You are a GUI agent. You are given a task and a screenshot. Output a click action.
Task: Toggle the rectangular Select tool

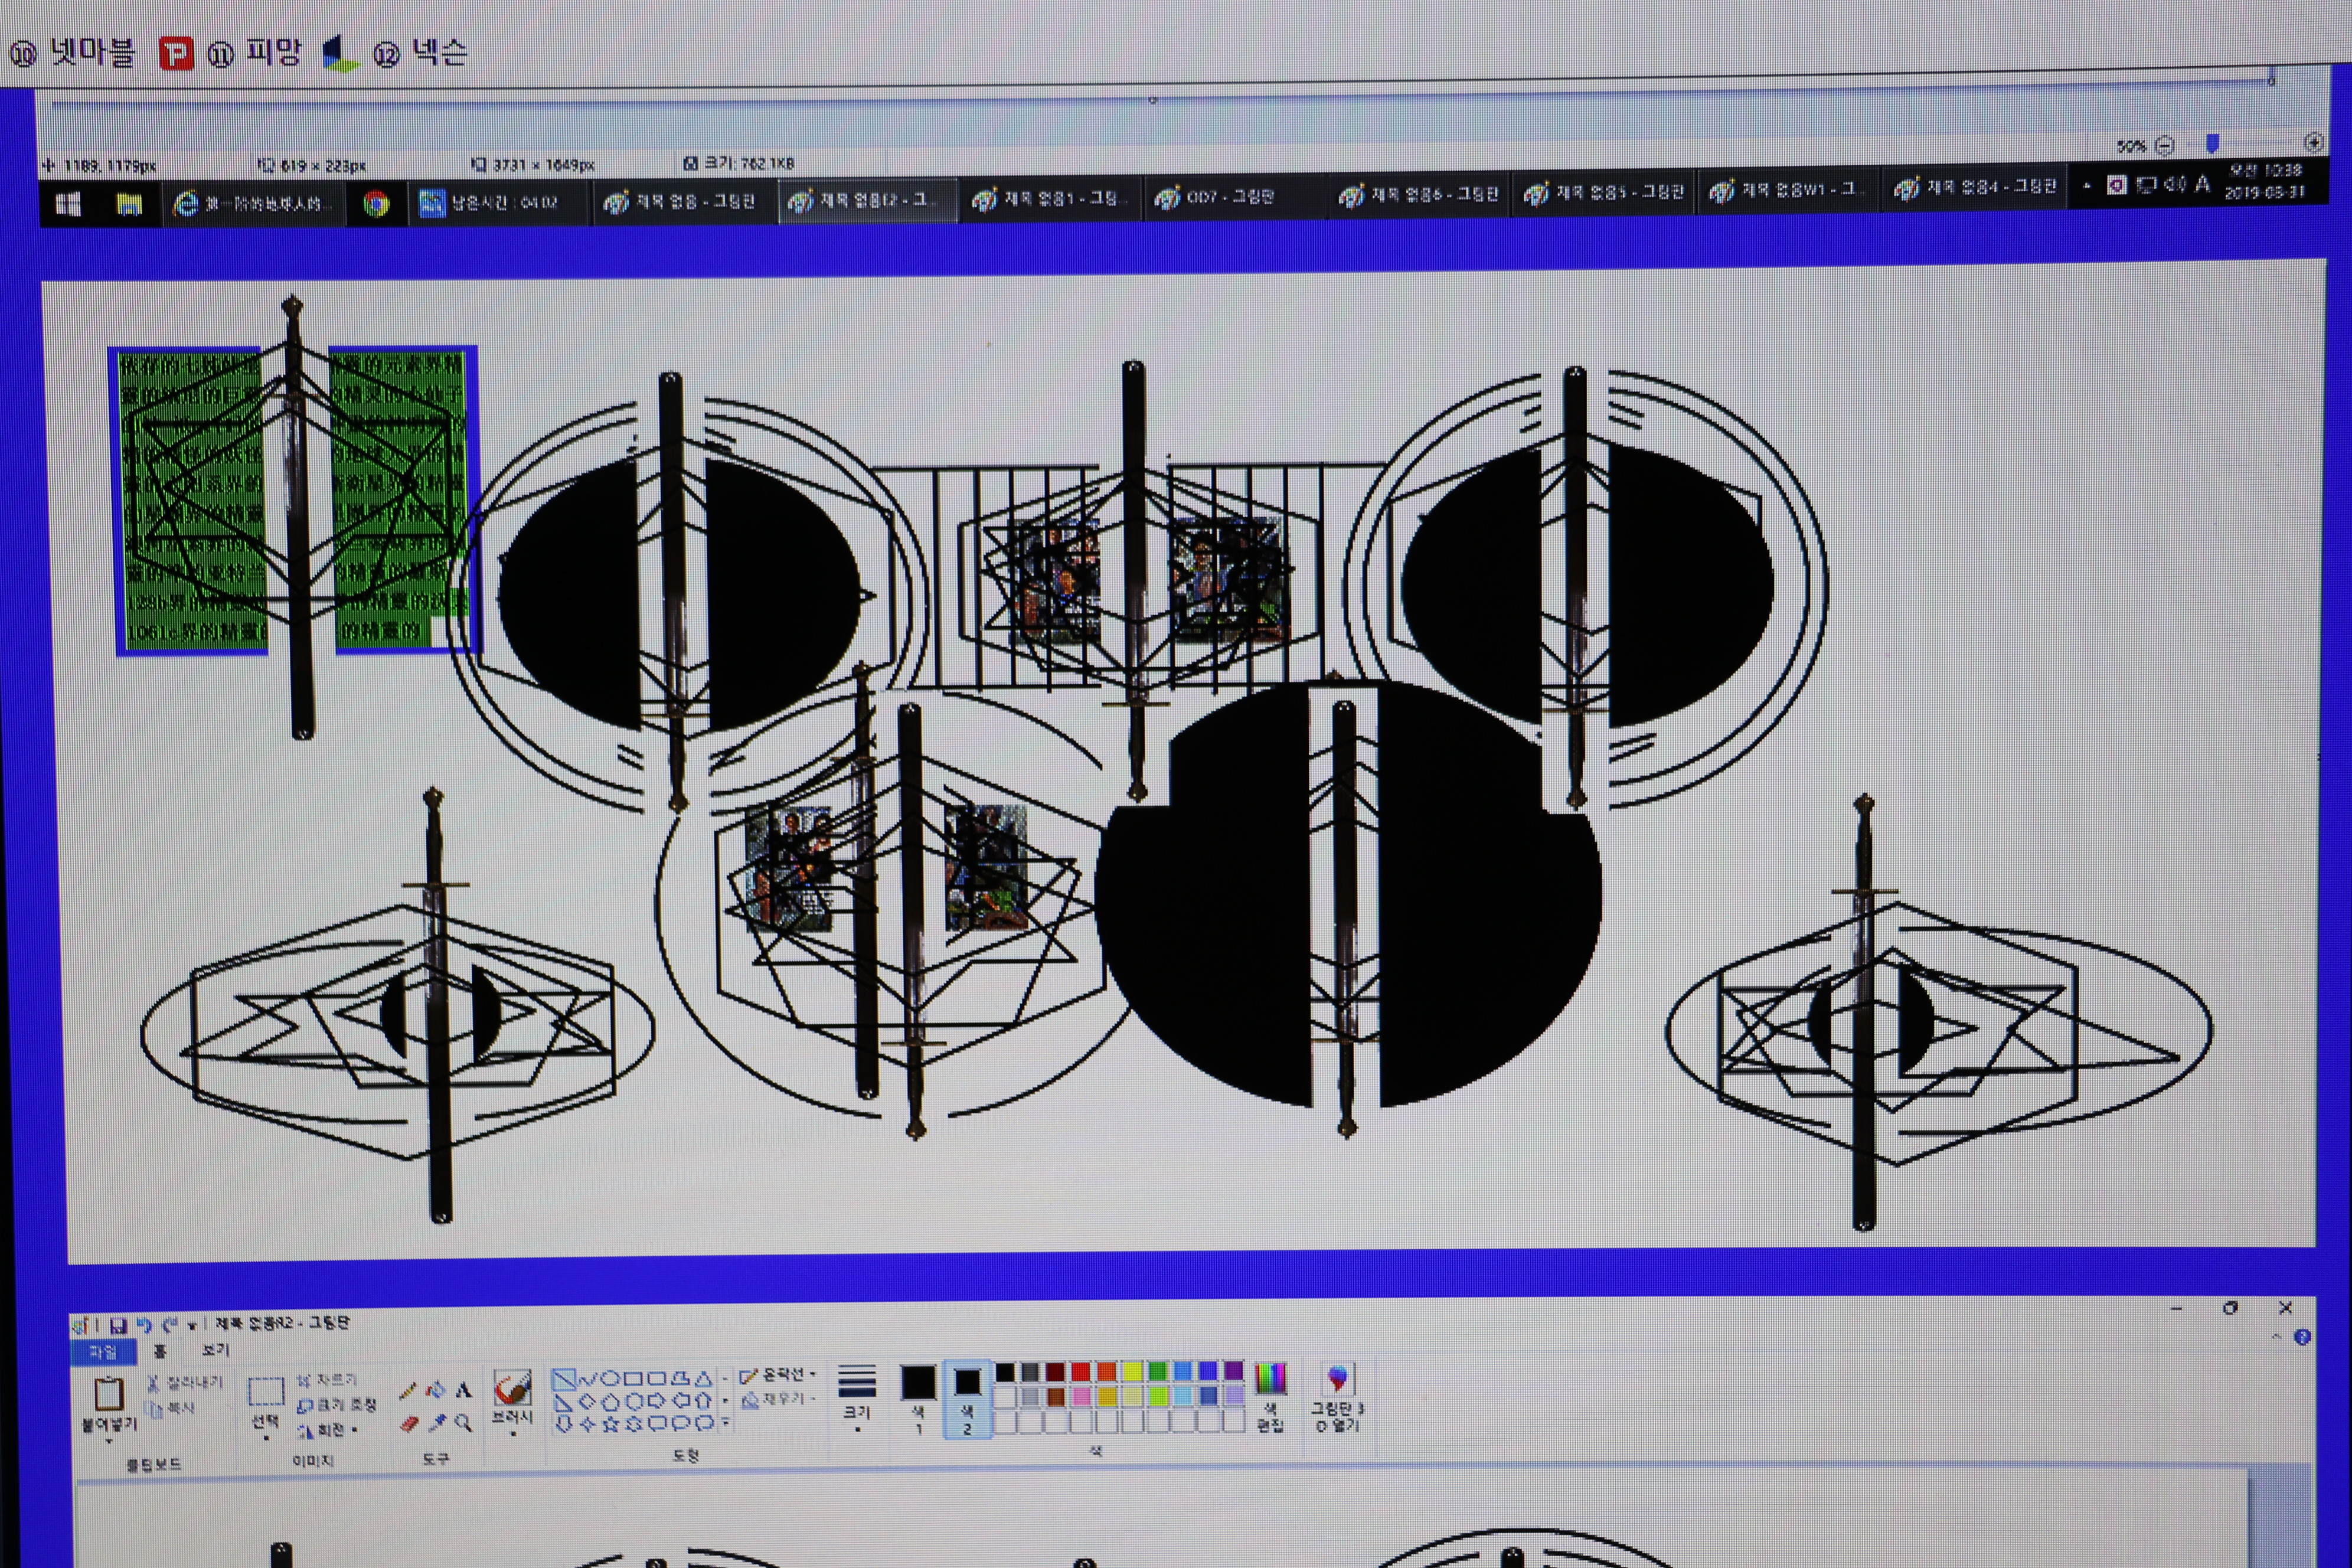(266, 1392)
